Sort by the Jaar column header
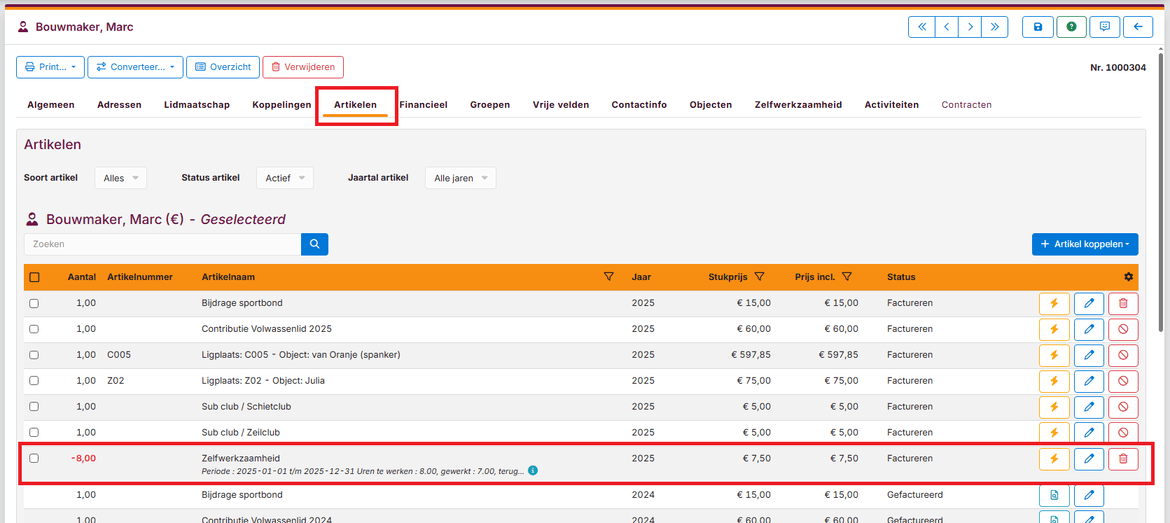 click(641, 277)
